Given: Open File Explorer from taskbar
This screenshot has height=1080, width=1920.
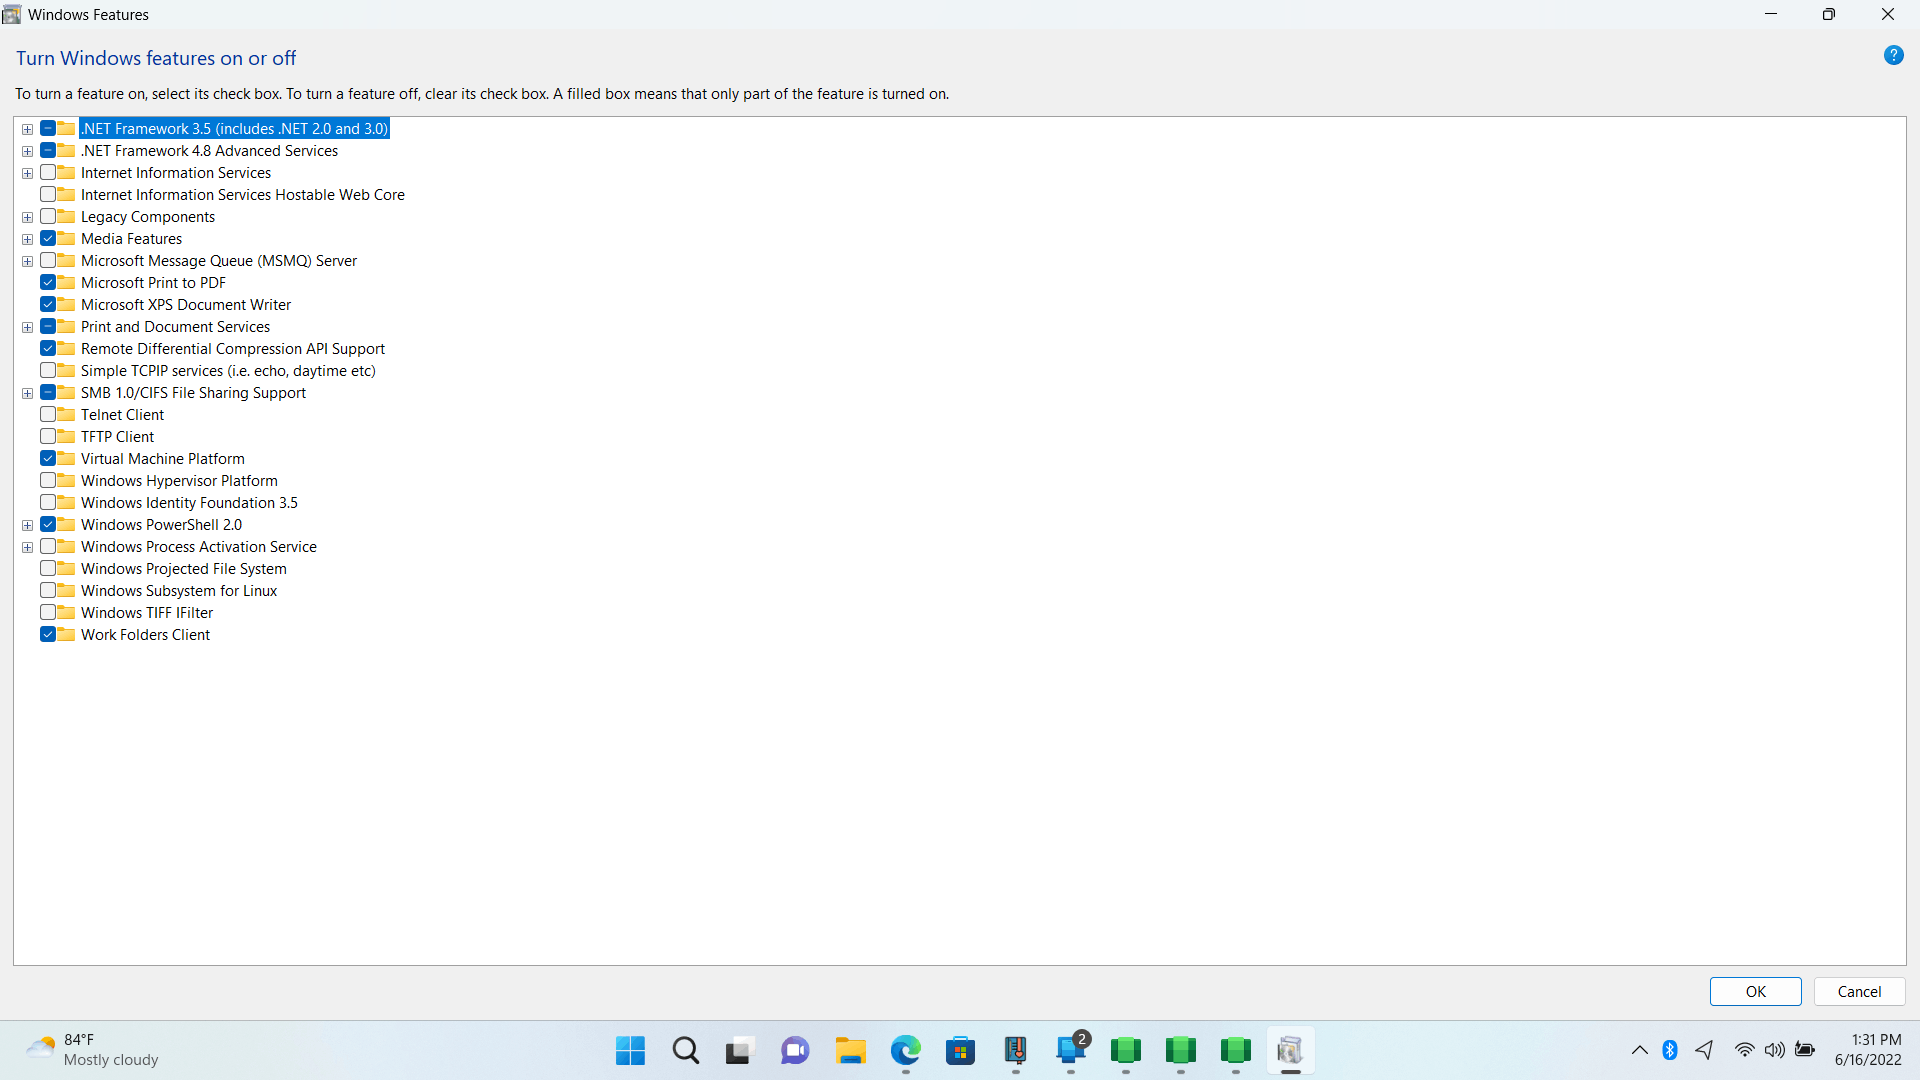Looking at the screenshot, I should coord(850,1051).
